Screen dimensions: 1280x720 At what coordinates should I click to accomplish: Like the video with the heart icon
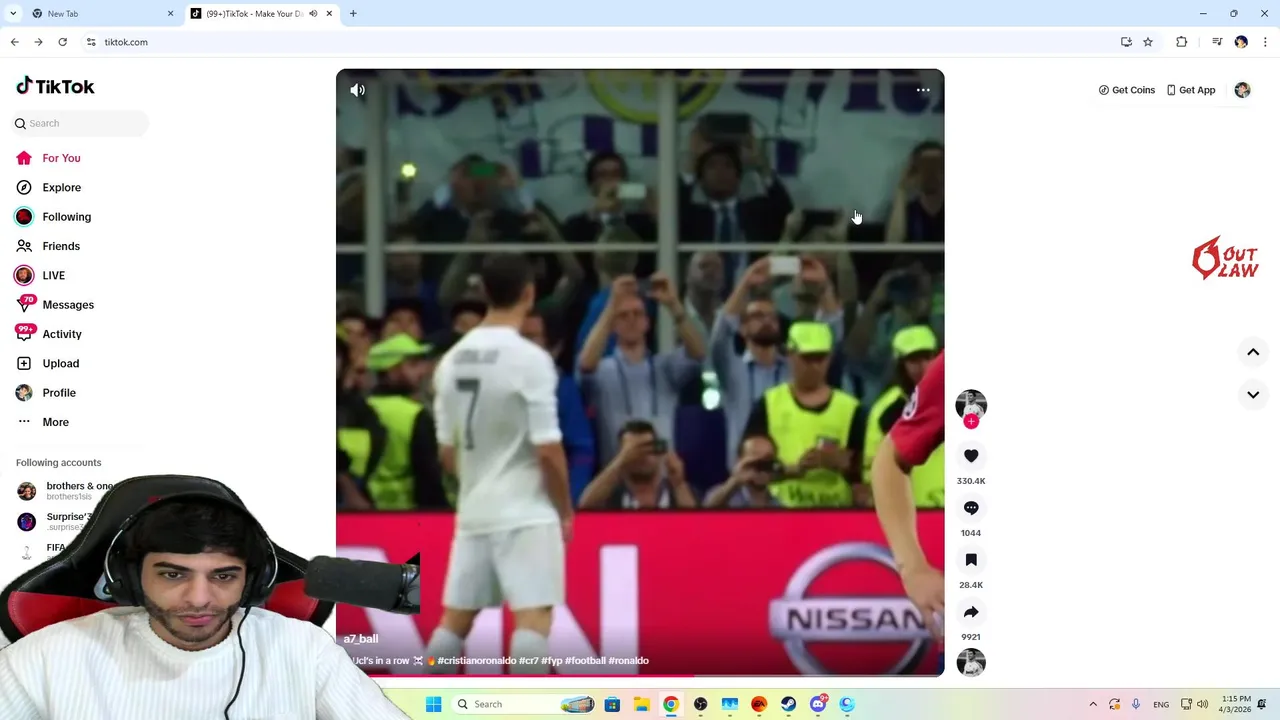tap(971, 456)
